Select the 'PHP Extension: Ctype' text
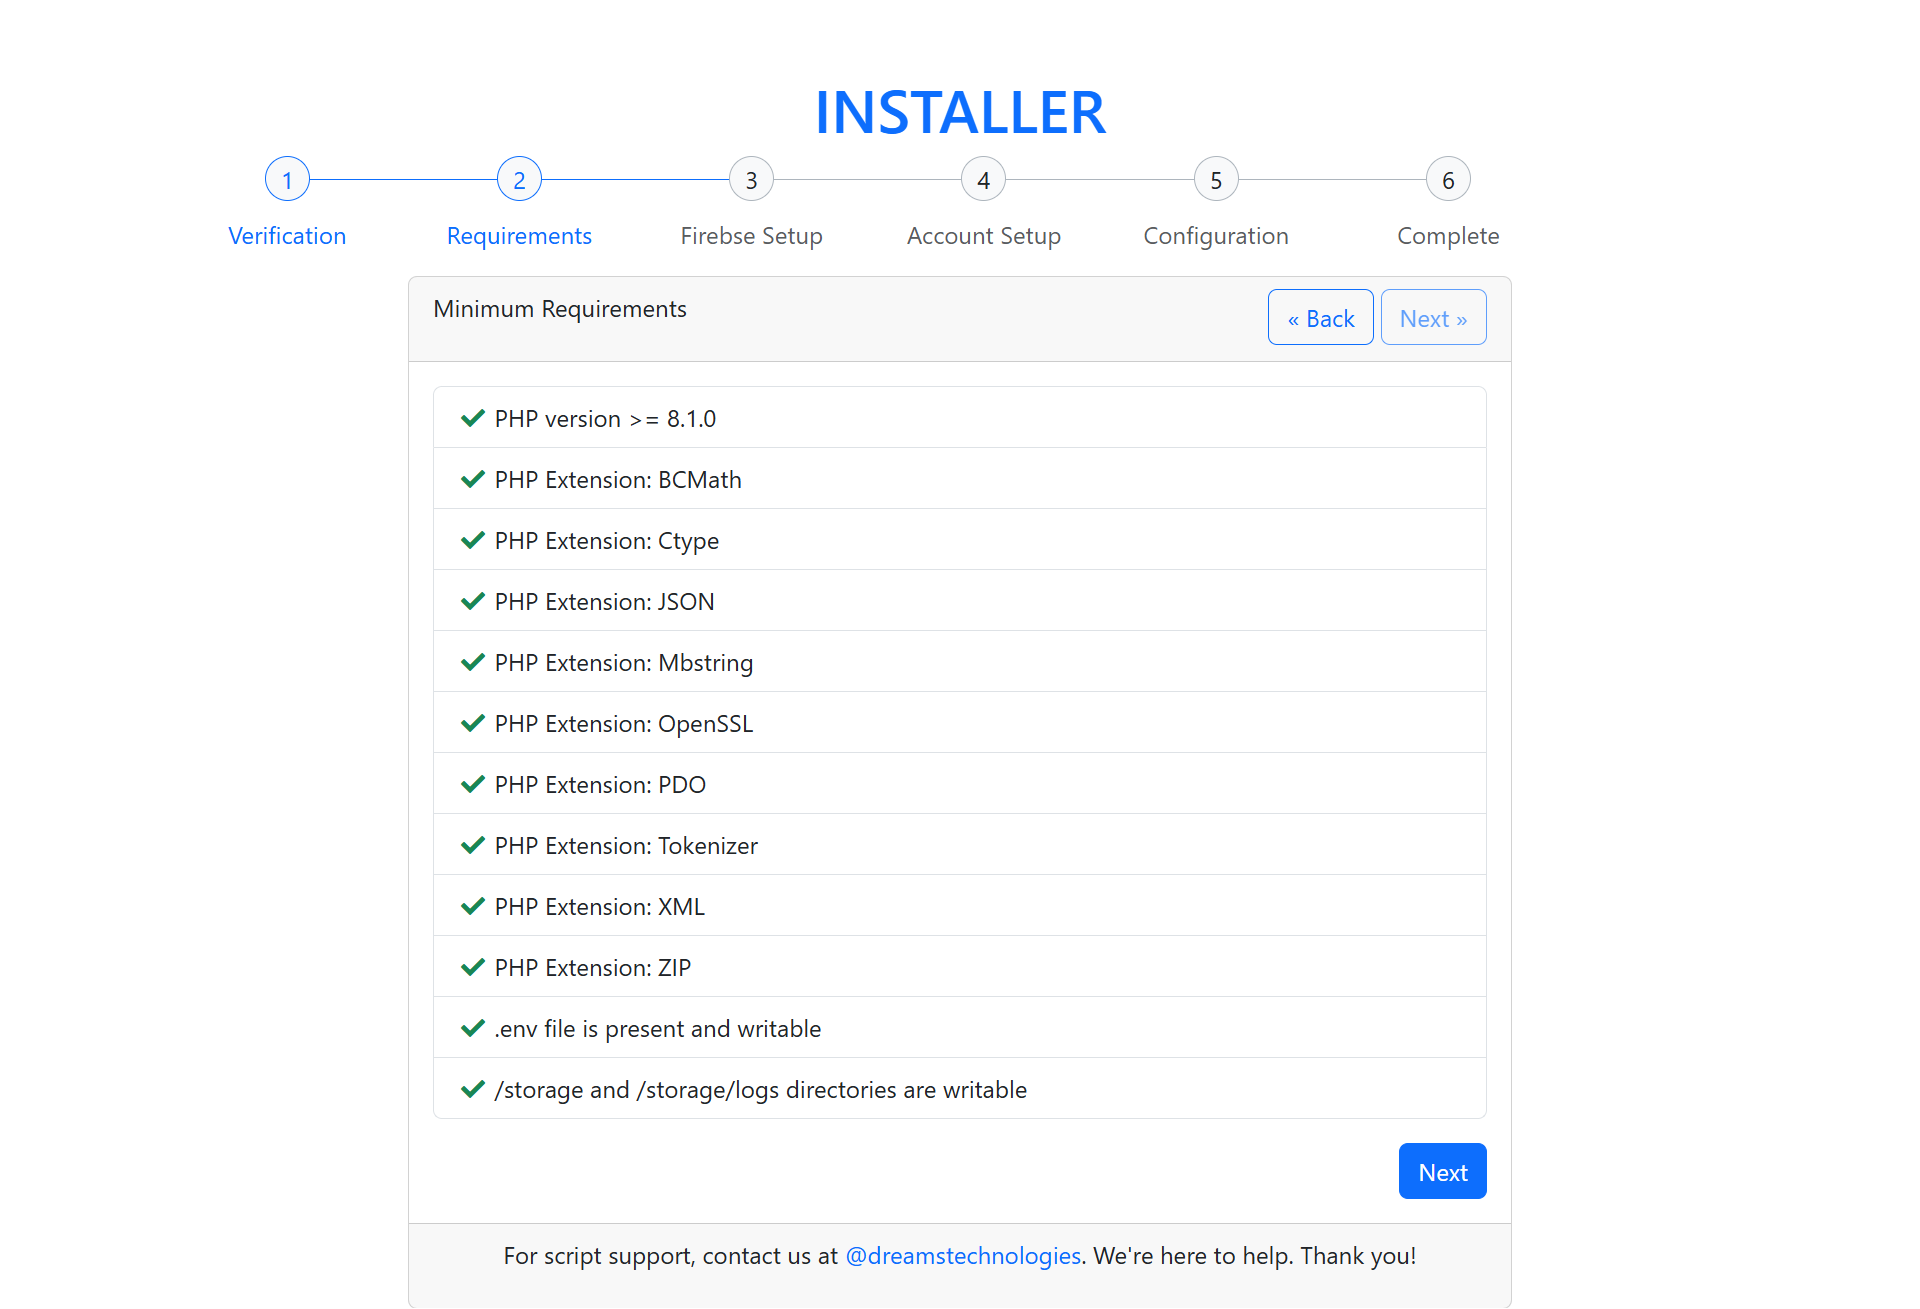 pos(607,541)
